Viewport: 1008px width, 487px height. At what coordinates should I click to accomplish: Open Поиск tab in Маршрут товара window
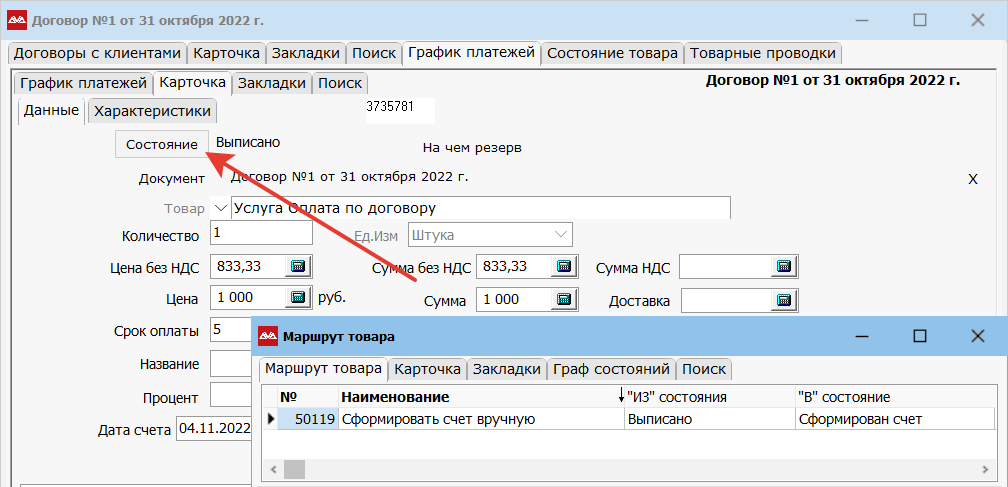click(x=704, y=369)
